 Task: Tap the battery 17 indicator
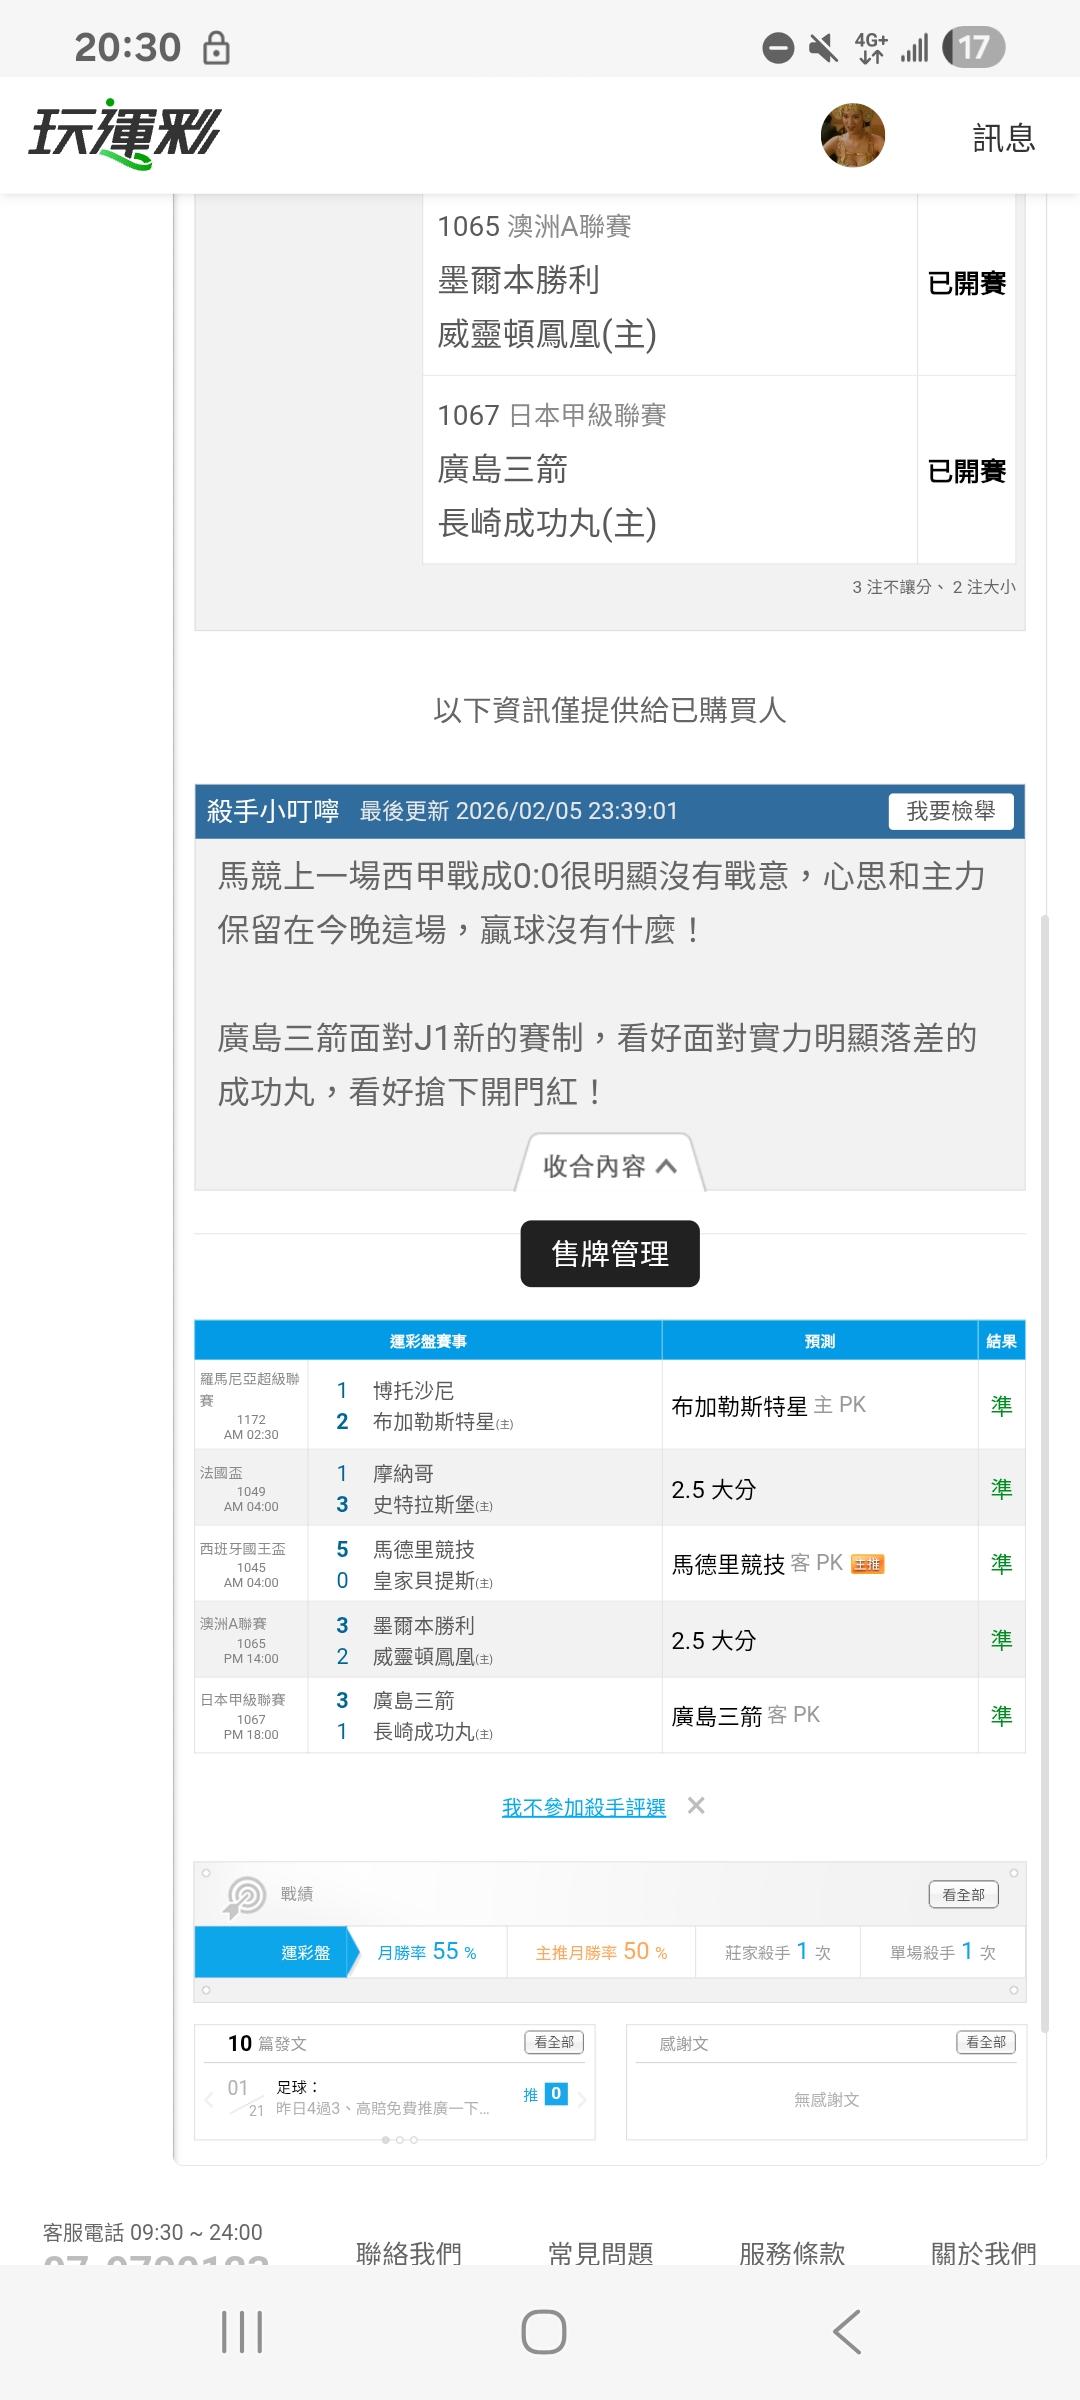[973, 47]
